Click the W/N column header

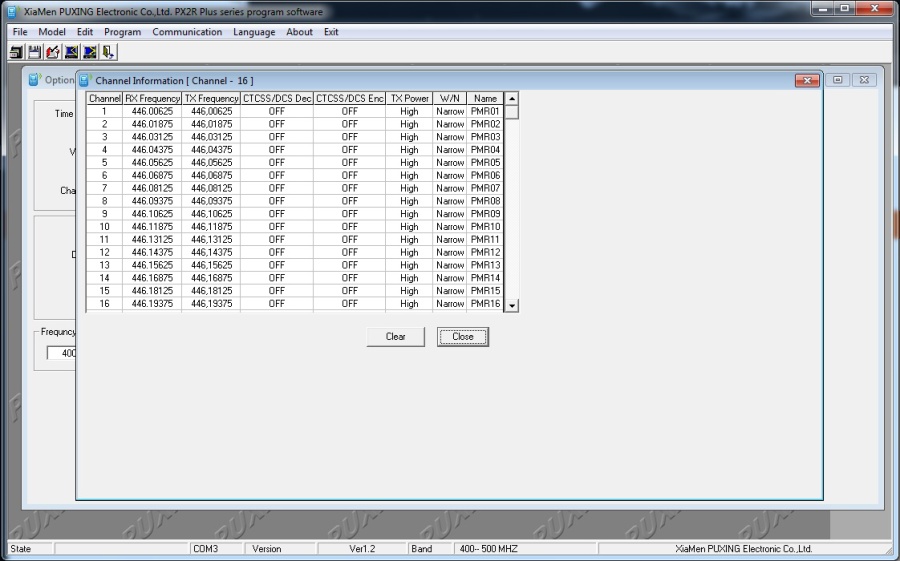pyautogui.click(x=449, y=99)
